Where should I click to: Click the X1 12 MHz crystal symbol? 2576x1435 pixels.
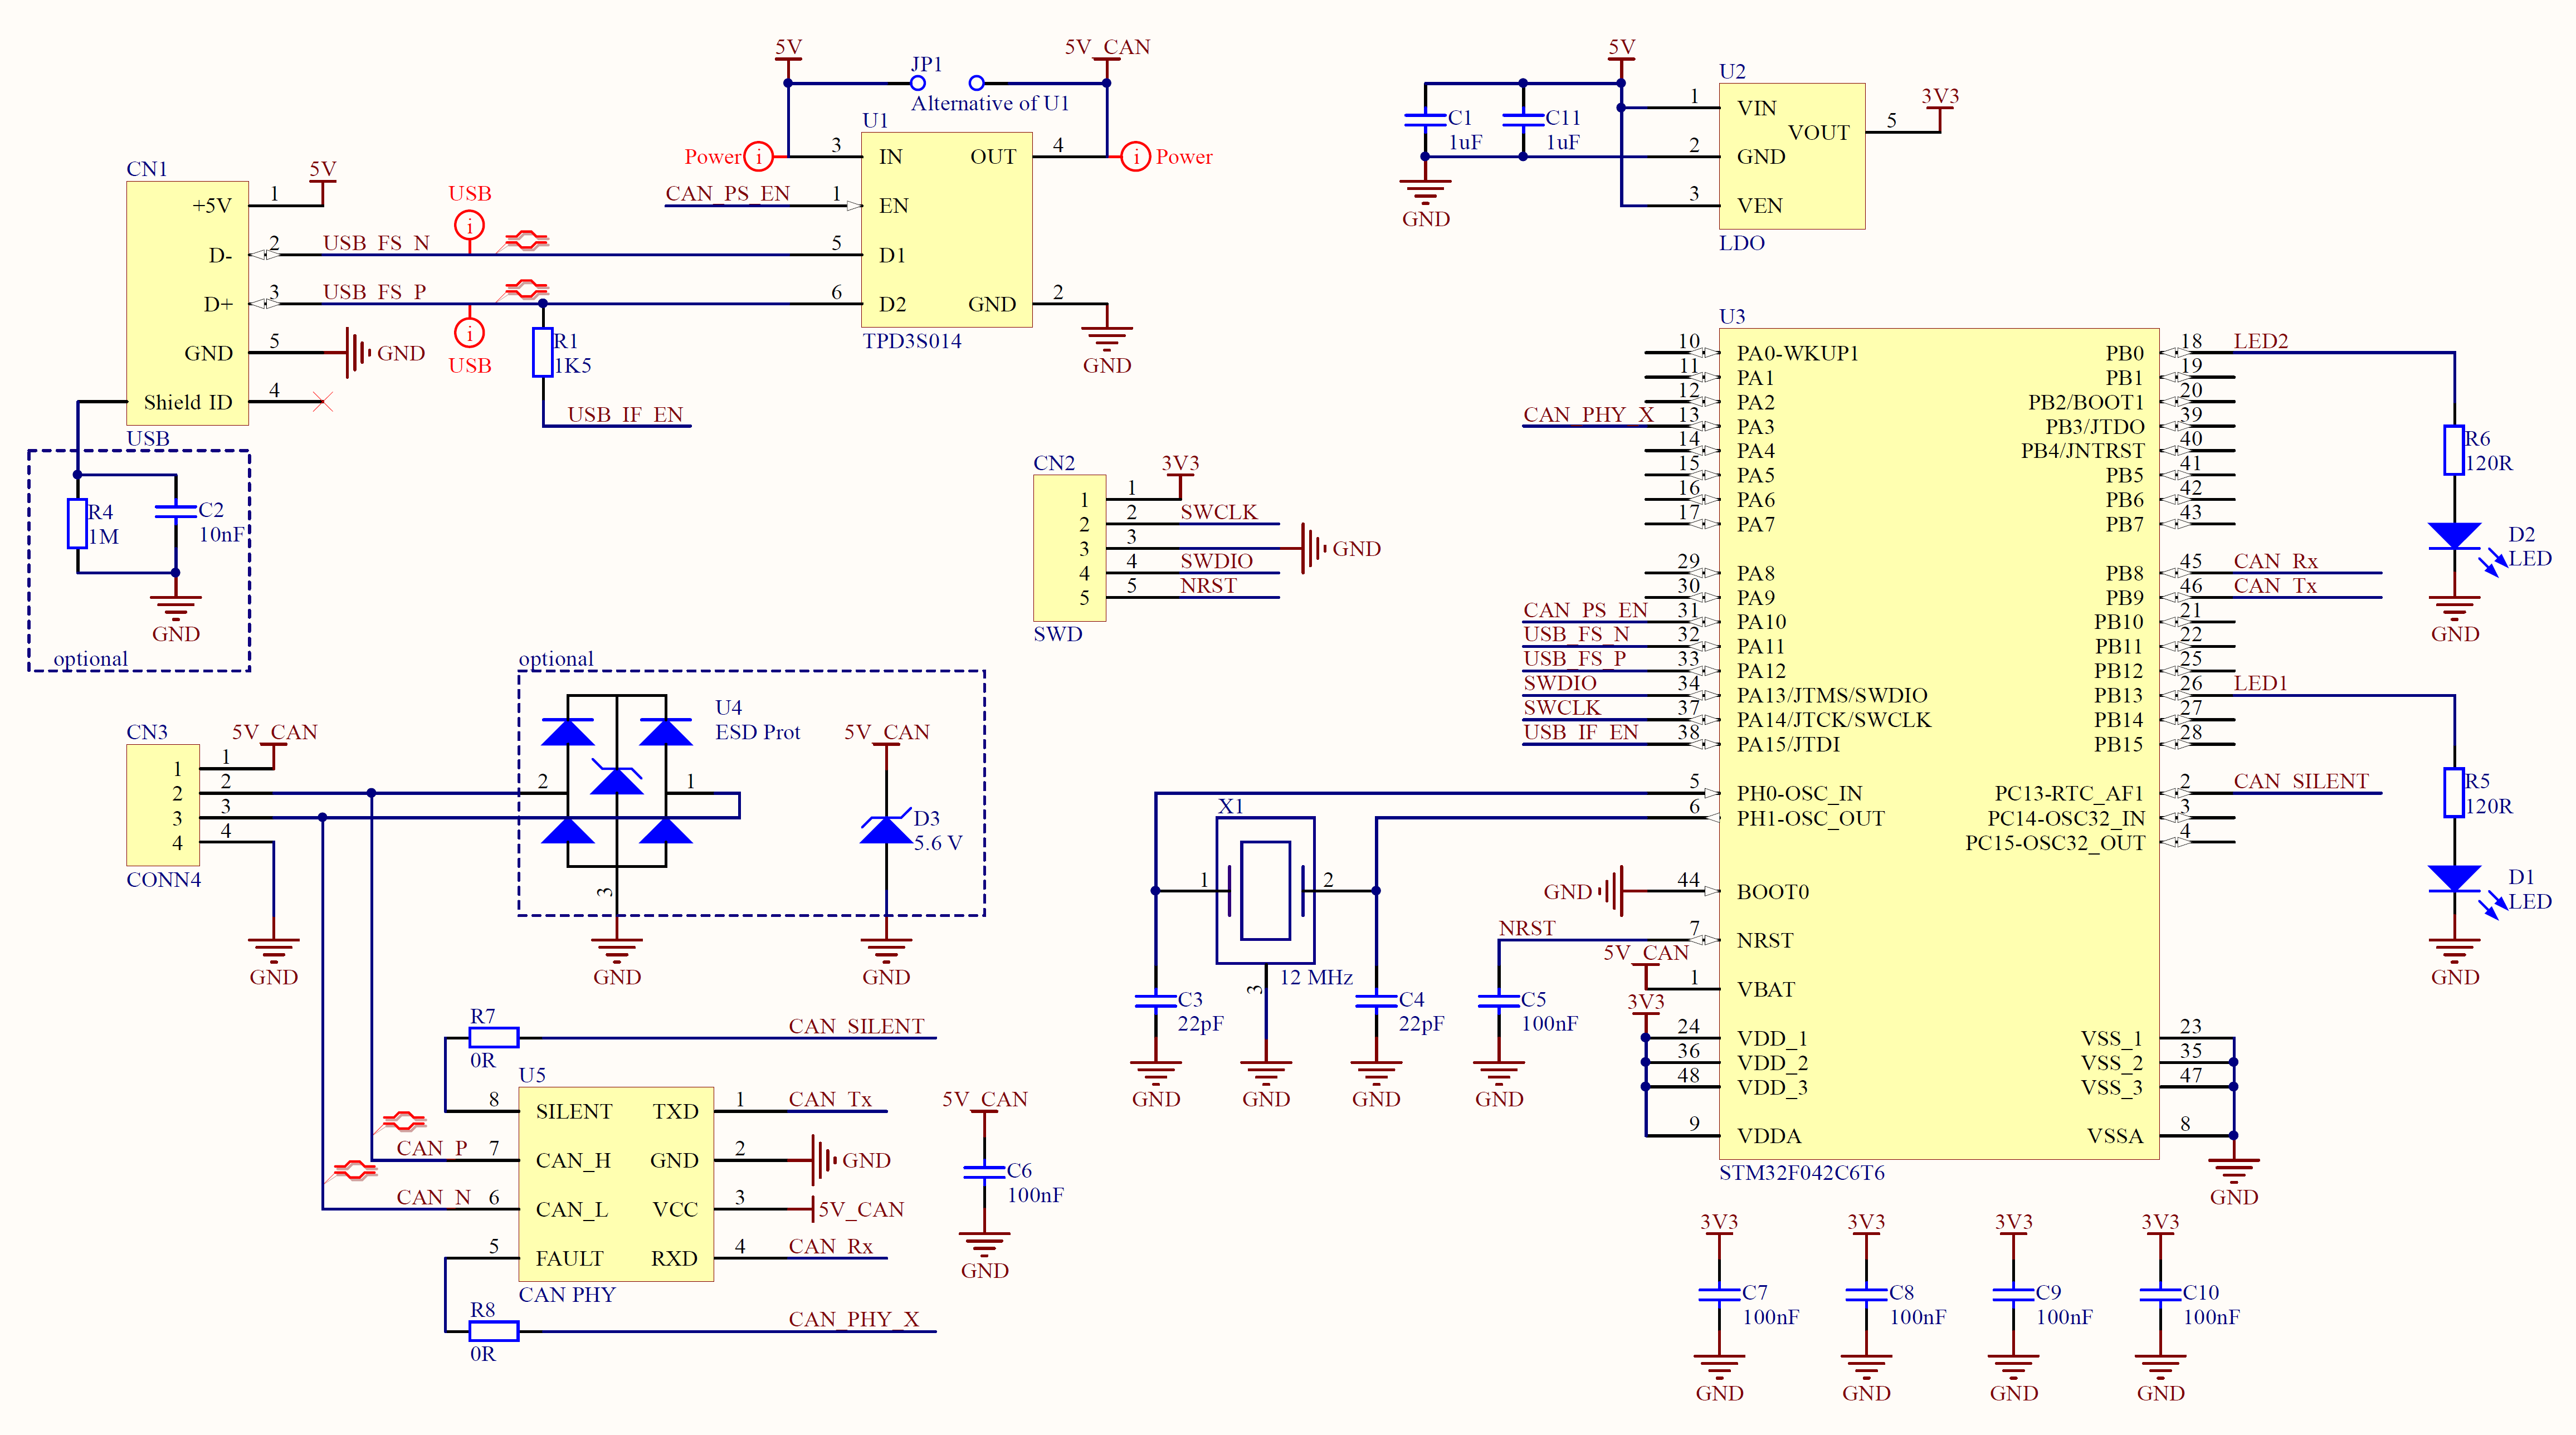(1265, 890)
